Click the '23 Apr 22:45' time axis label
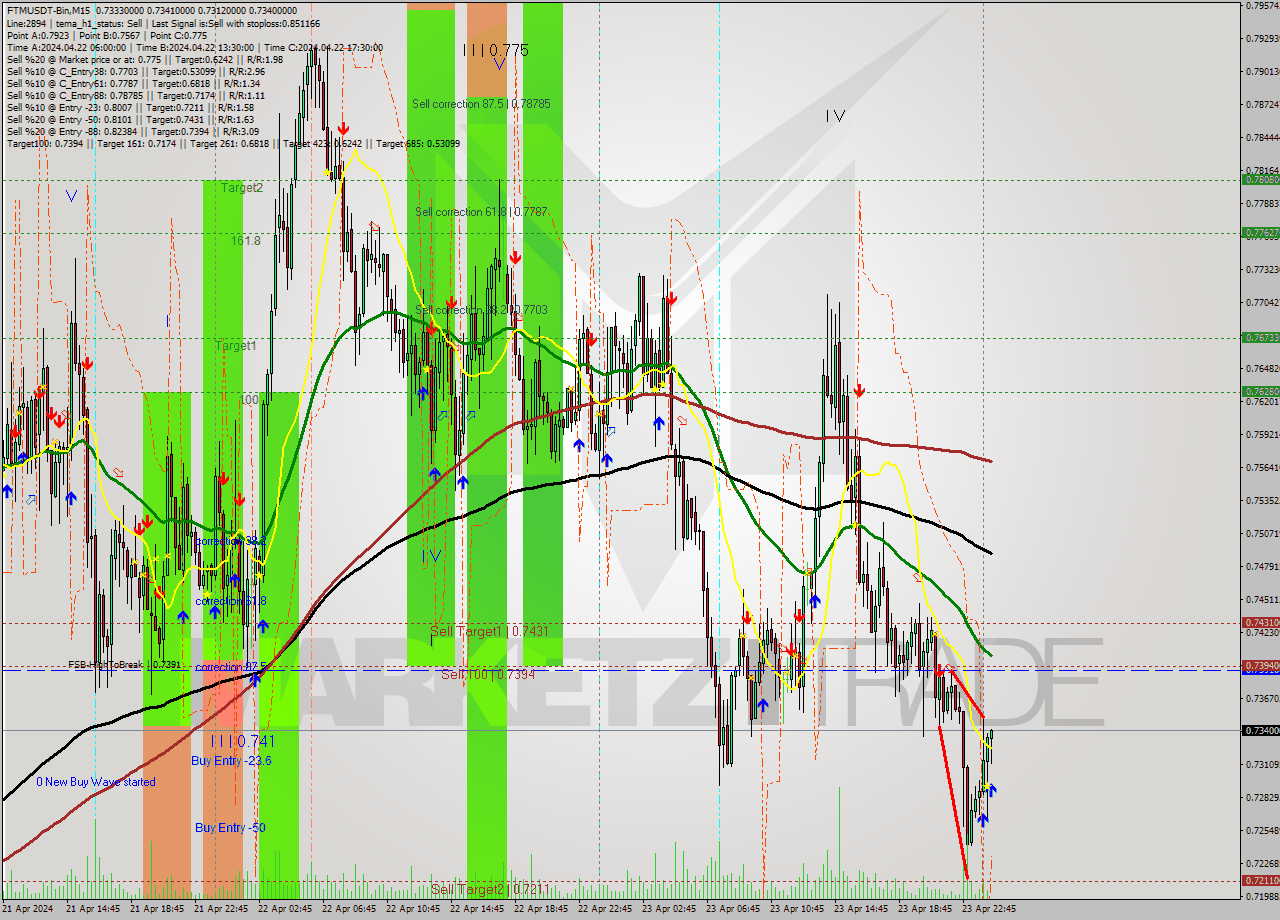Viewport: 1280px width, 920px height. coord(989,909)
